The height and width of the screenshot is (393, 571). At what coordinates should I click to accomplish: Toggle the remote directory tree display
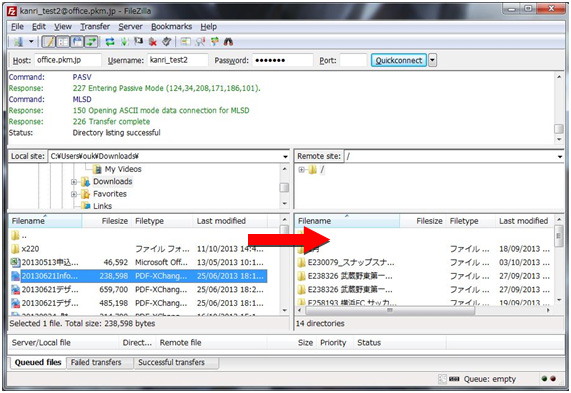77,42
